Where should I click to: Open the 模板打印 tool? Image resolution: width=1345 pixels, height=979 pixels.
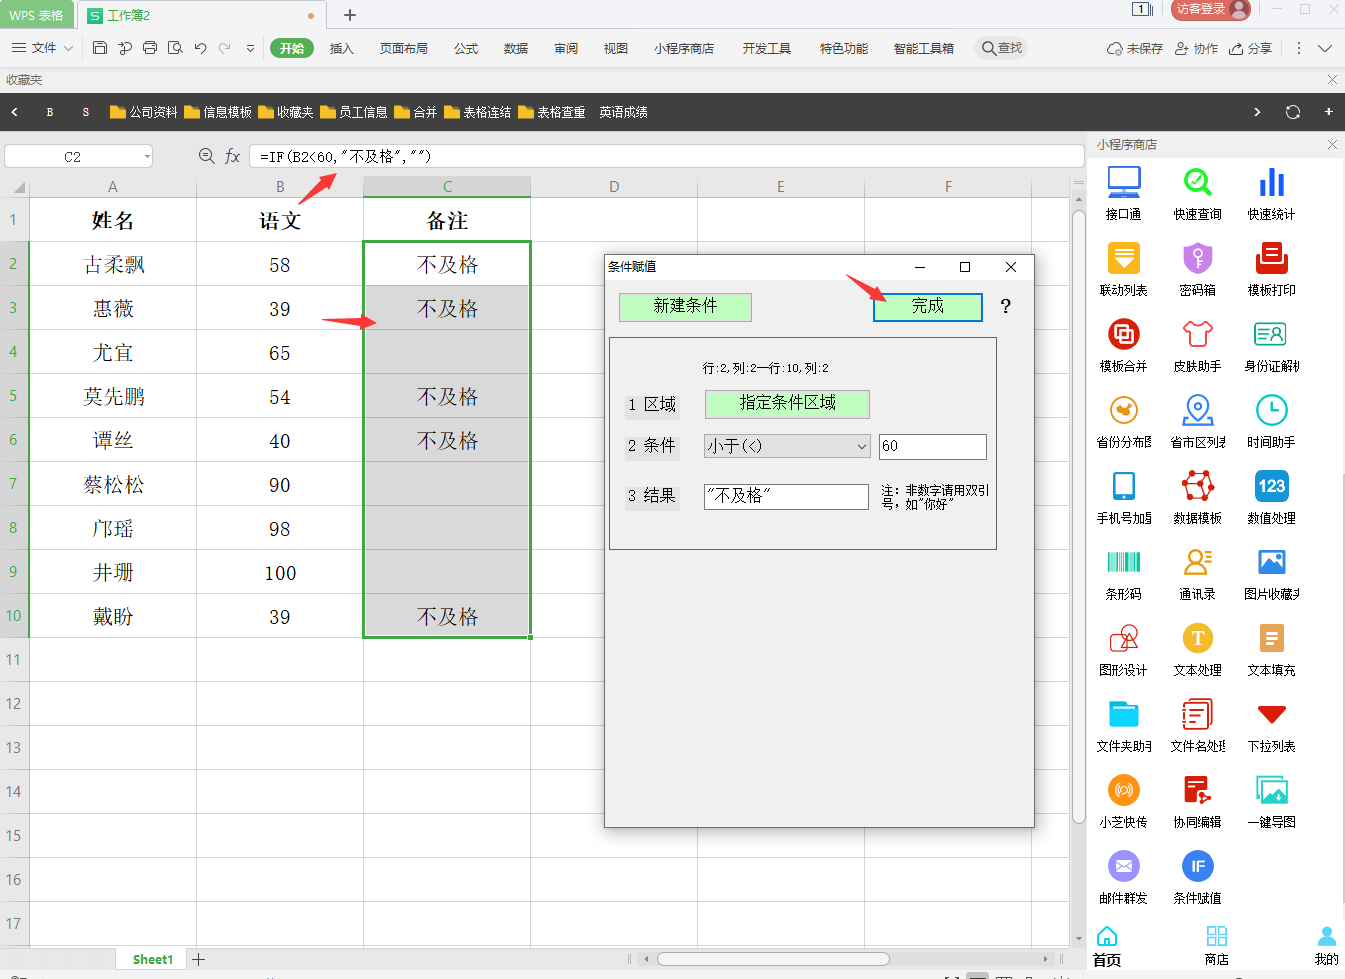[1271, 269]
